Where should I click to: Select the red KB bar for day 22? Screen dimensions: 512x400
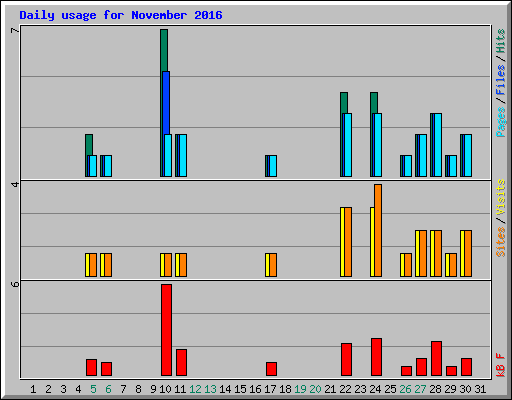pyautogui.click(x=346, y=360)
